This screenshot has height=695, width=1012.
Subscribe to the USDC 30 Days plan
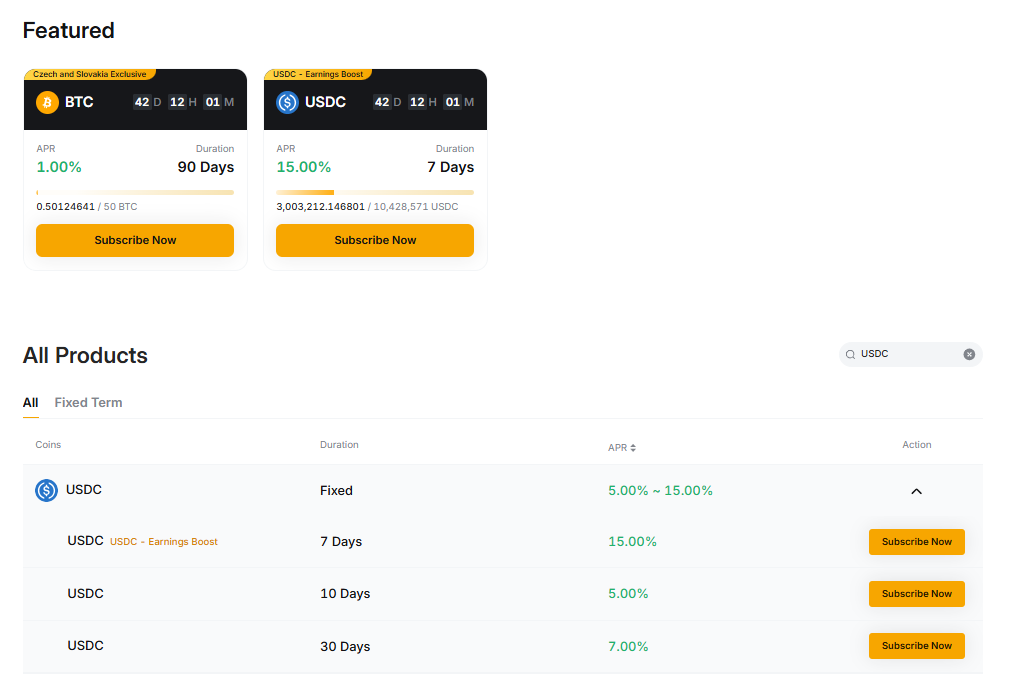click(916, 646)
